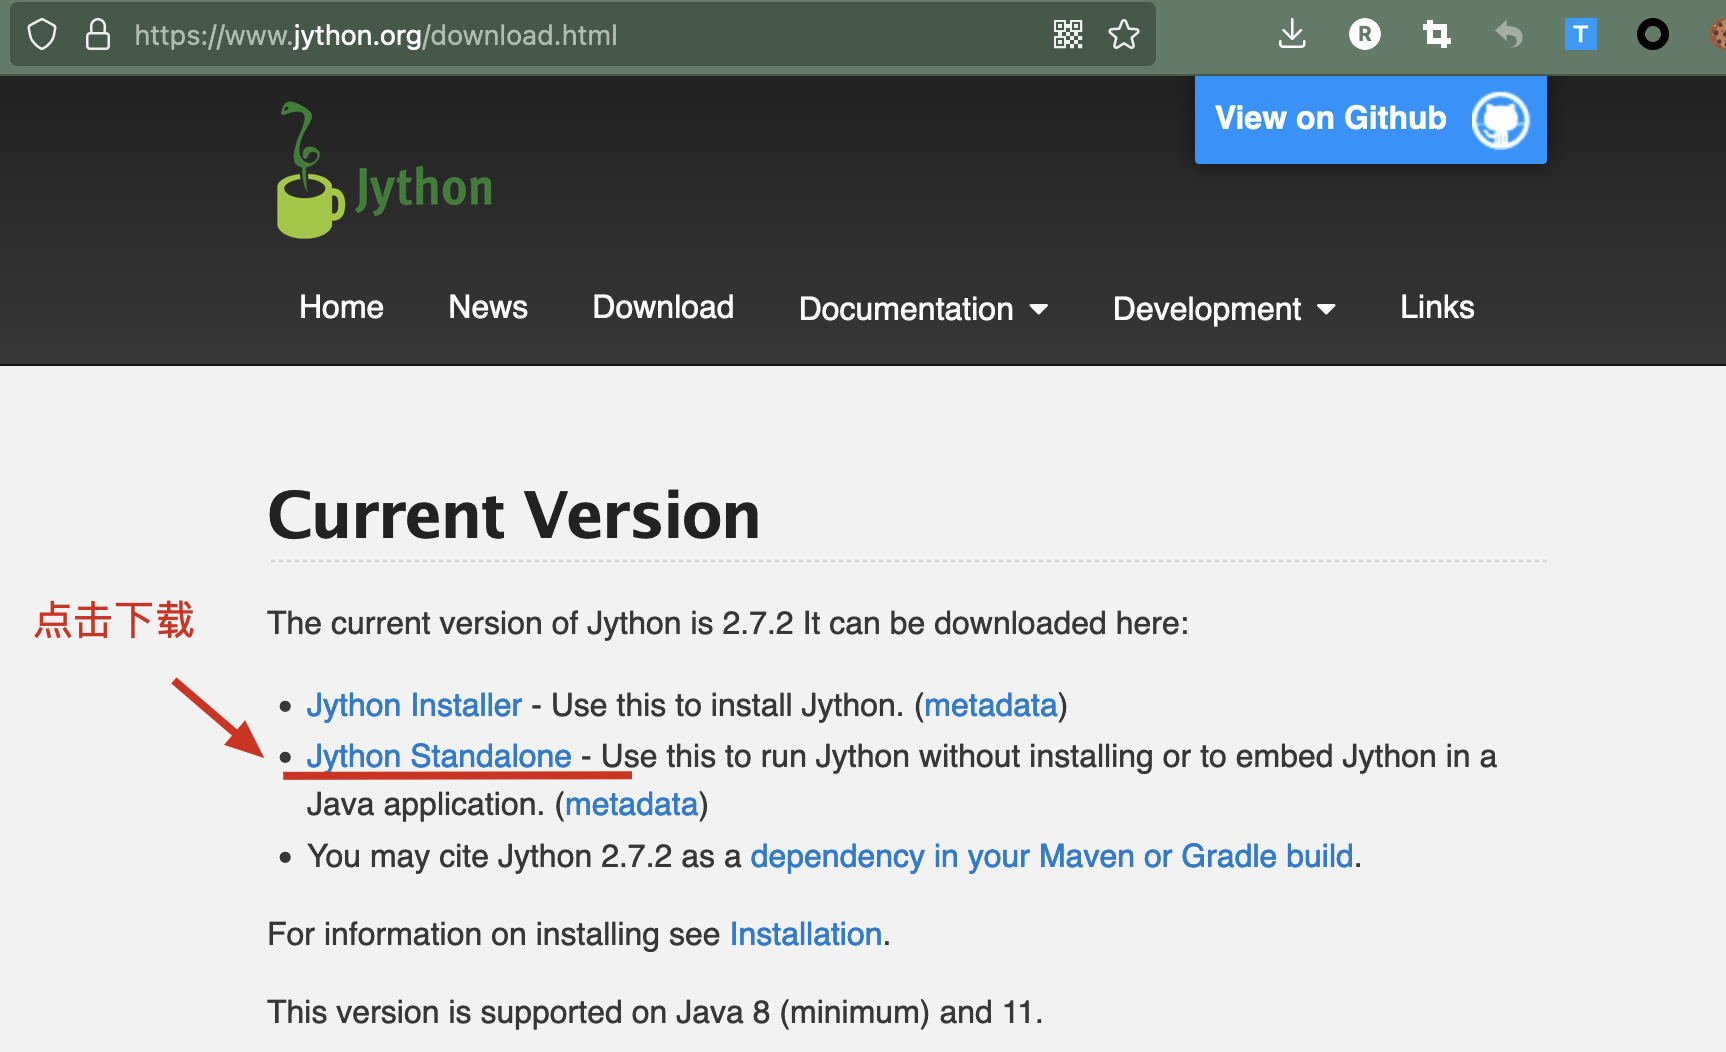Open the News navigation item

pos(487,308)
